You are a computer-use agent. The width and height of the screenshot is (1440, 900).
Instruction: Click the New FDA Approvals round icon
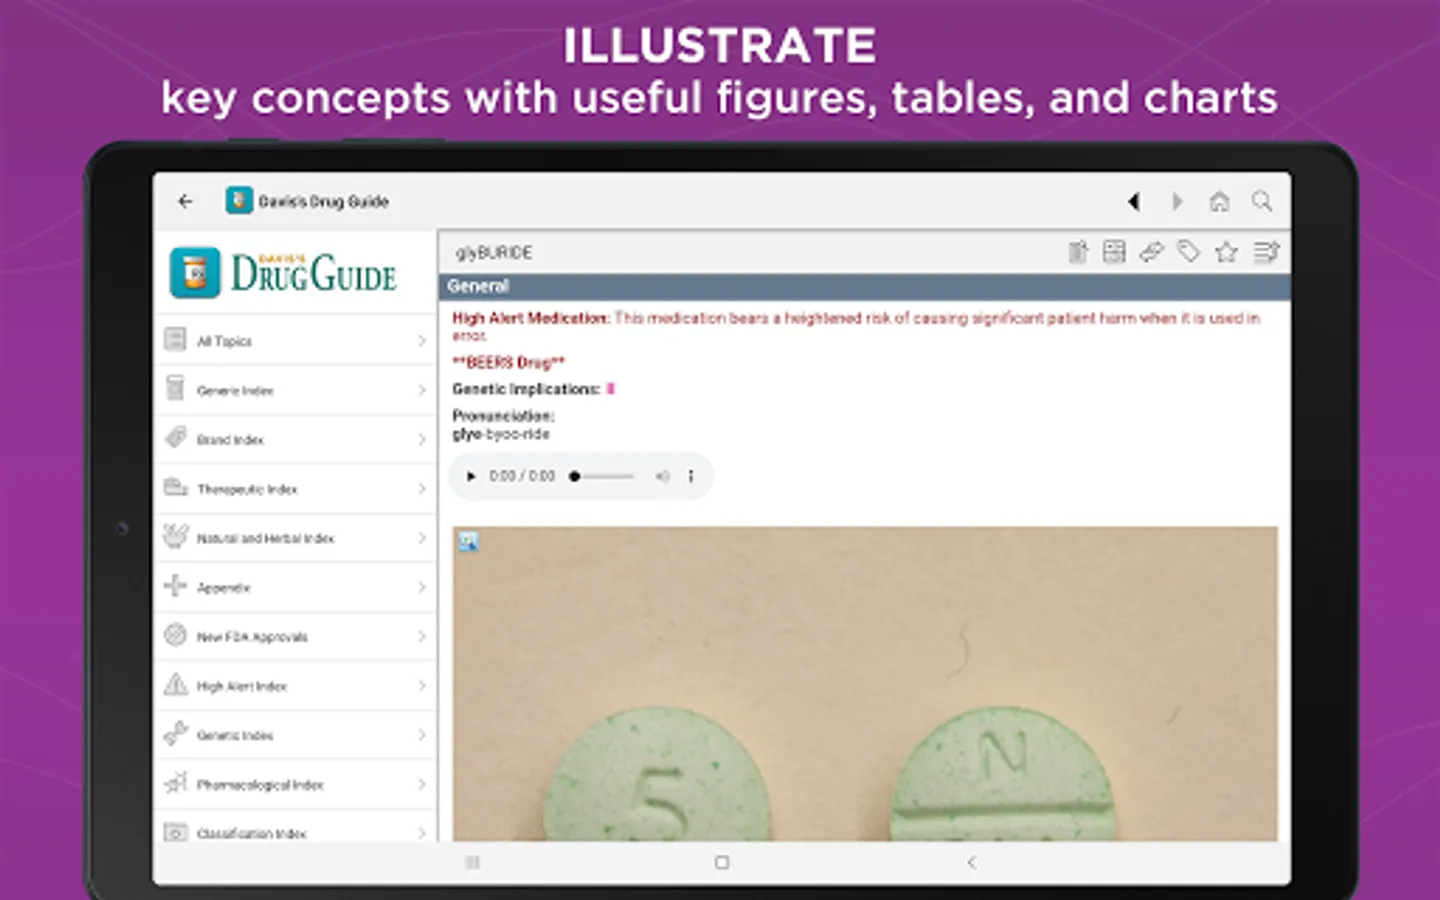click(x=175, y=635)
